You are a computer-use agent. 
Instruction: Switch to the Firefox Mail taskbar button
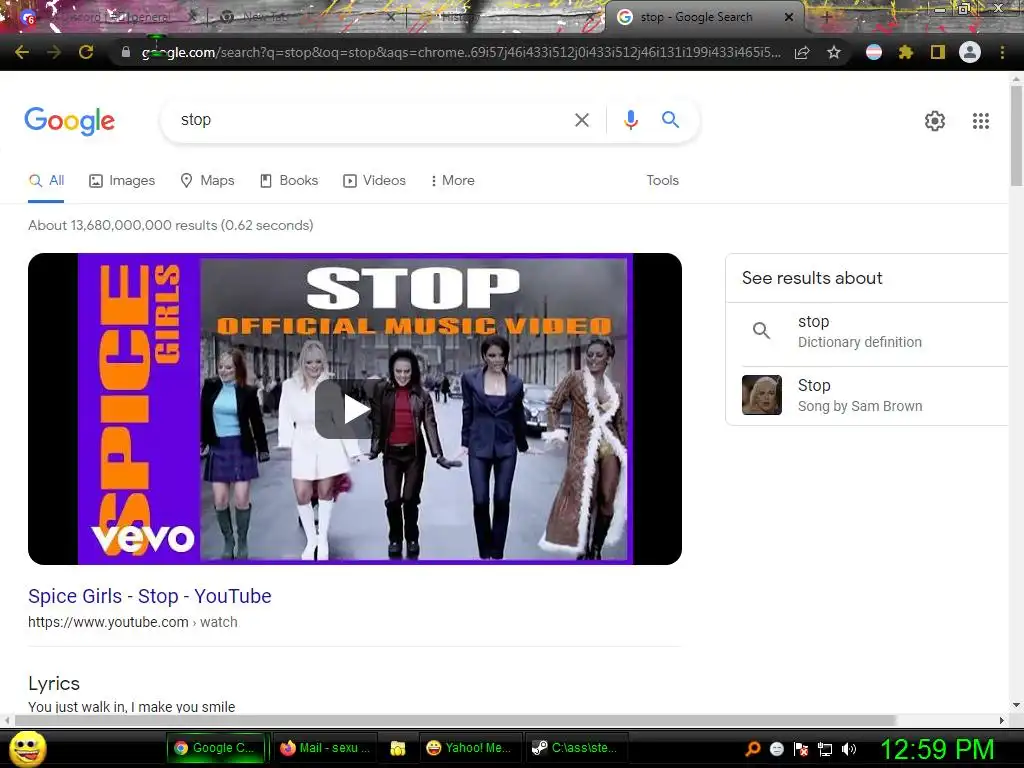(325, 748)
